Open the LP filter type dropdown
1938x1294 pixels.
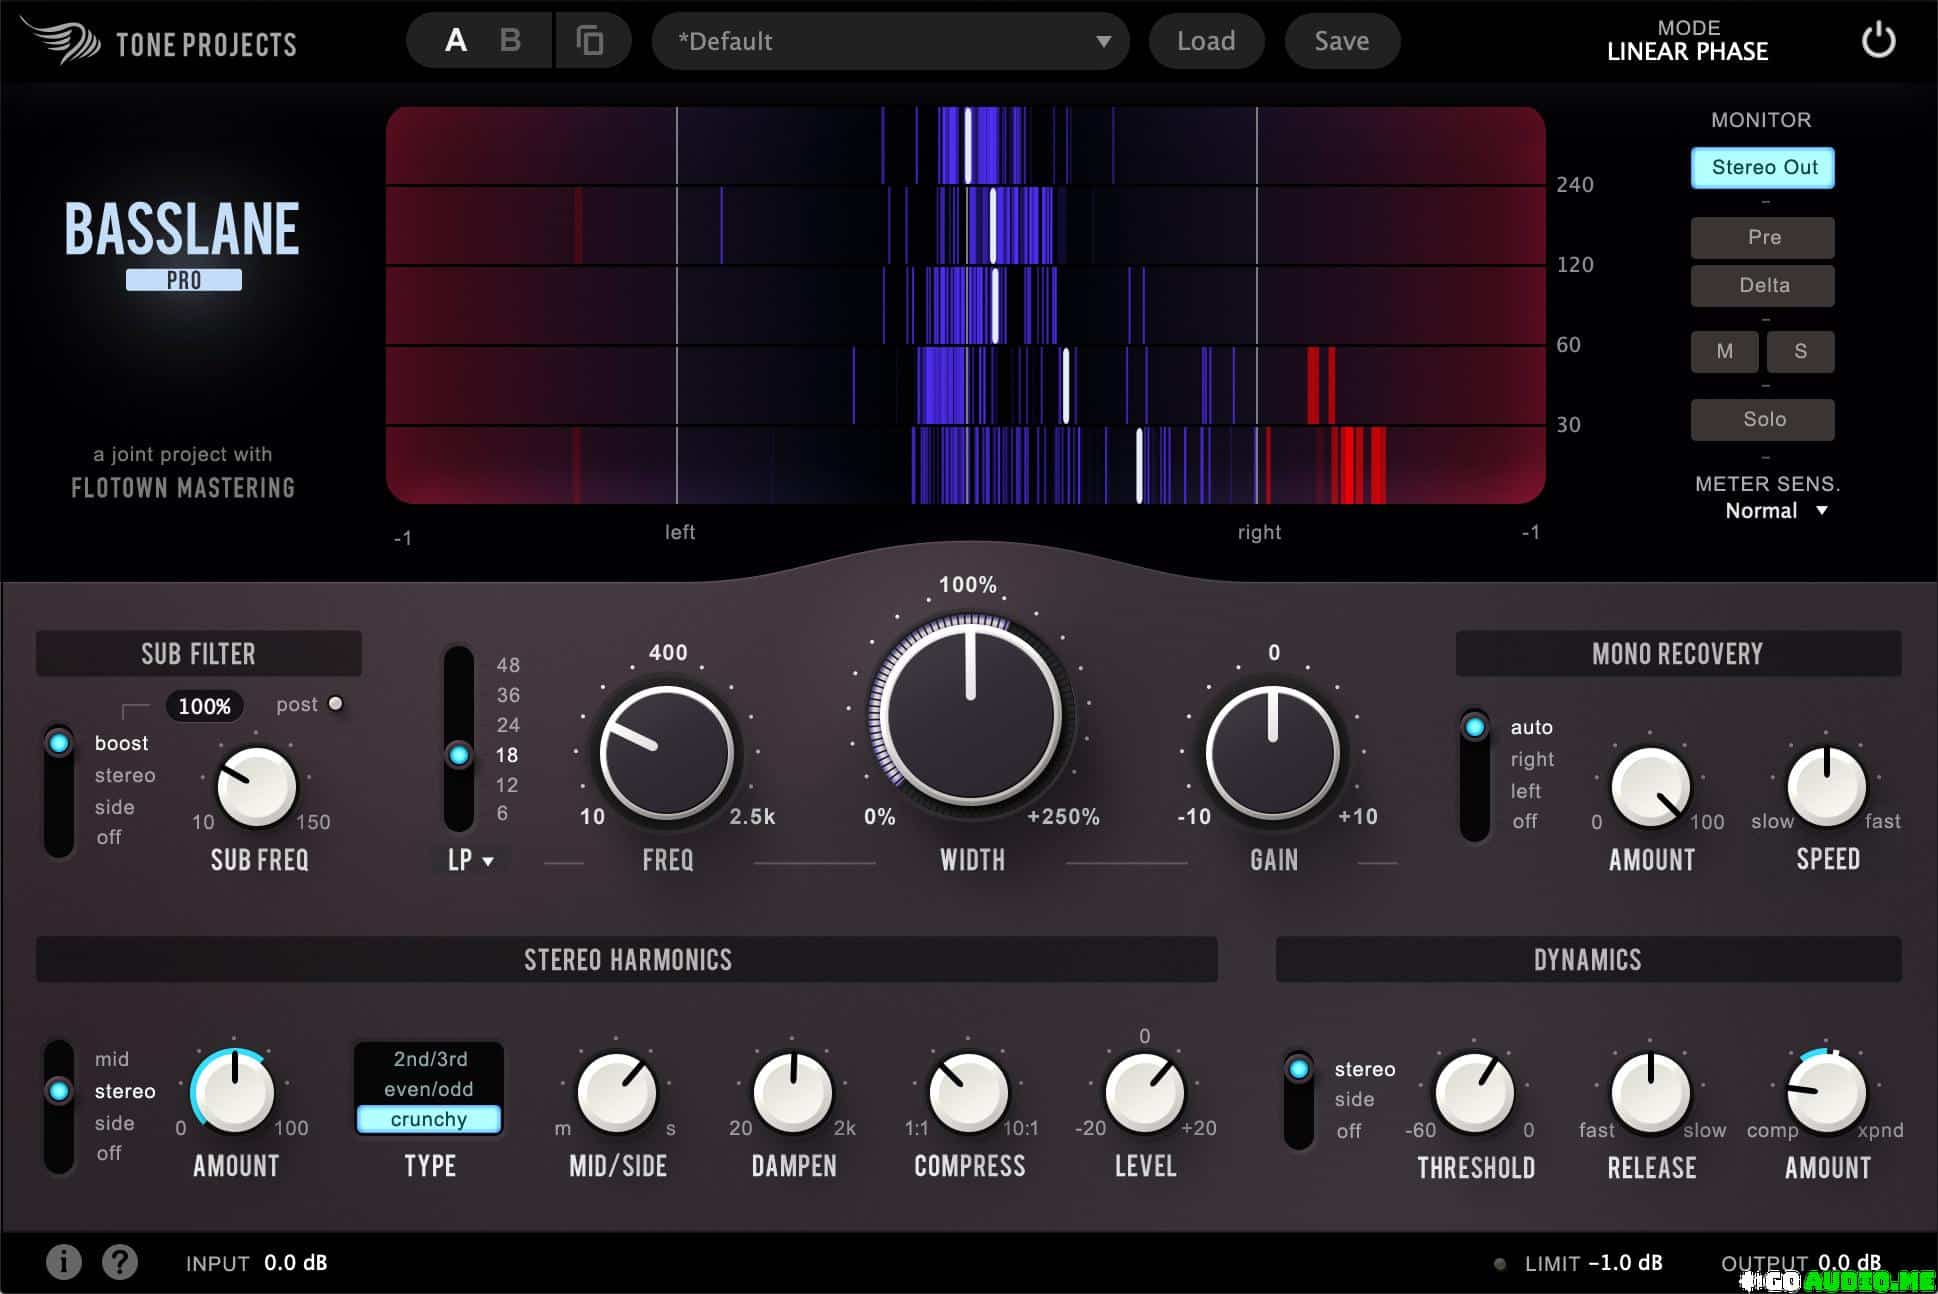pyautogui.click(x=470, y=860)
